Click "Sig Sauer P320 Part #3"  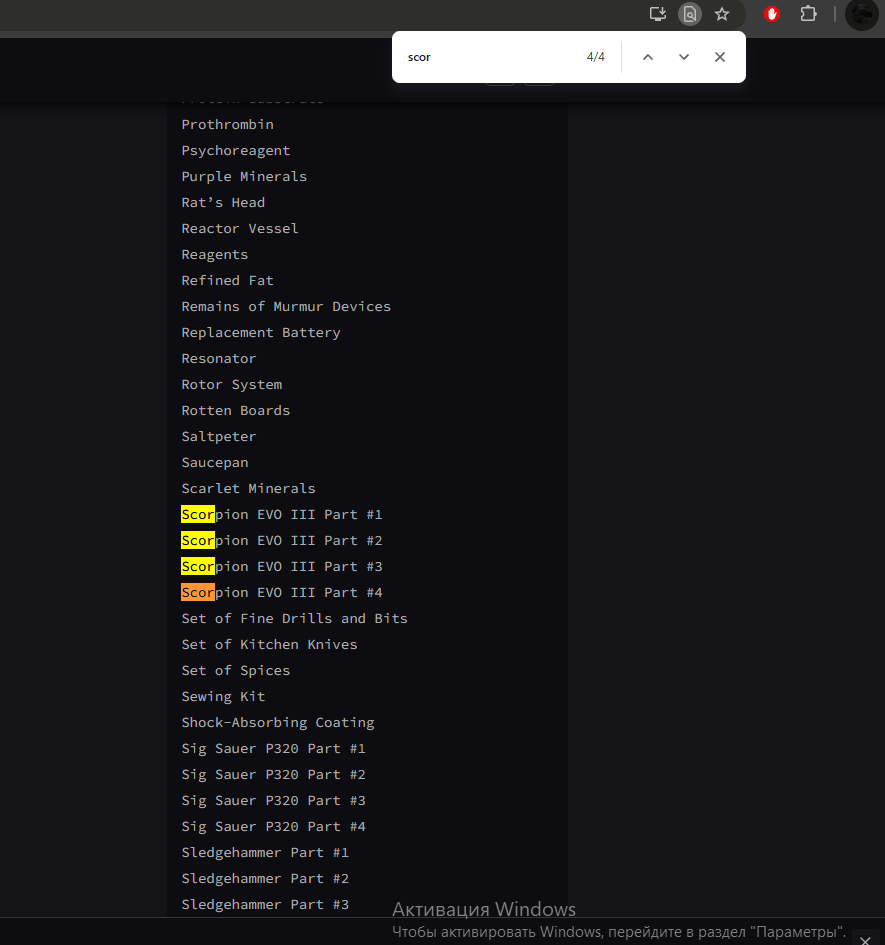(274, 800)
